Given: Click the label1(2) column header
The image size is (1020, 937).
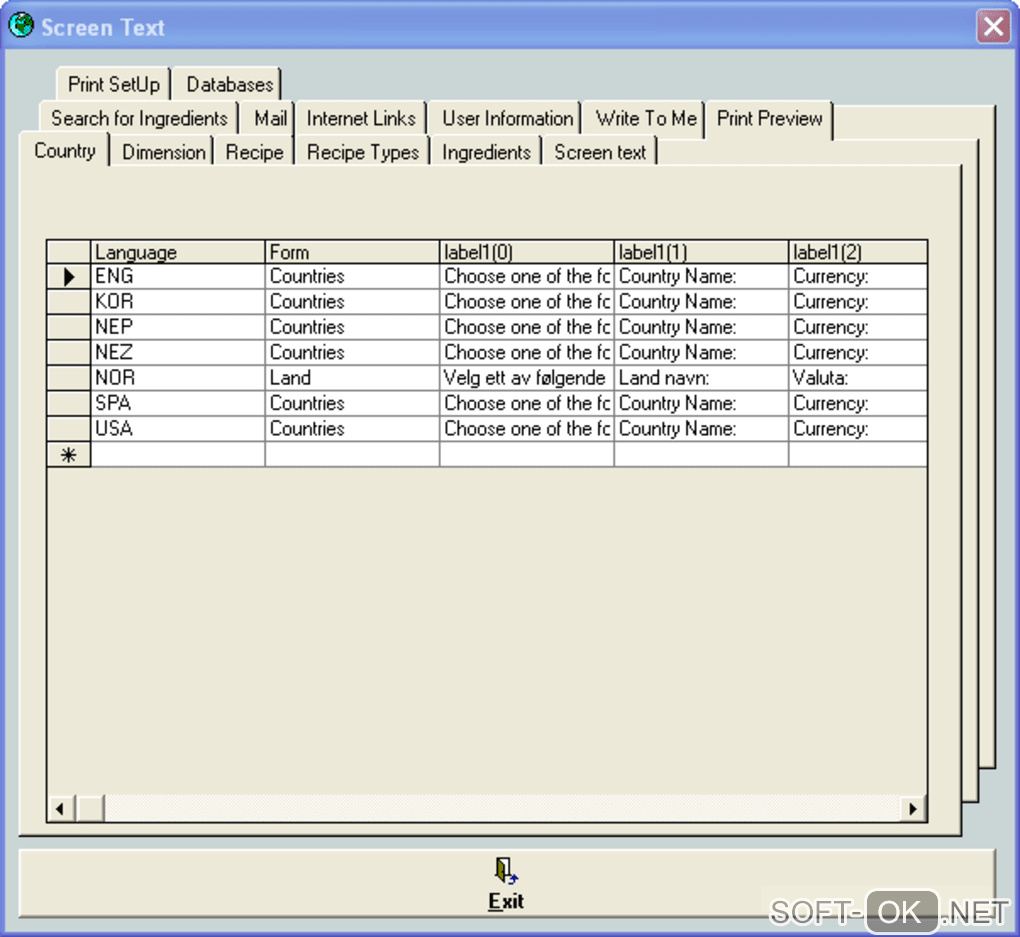Looking at the screenshot, I should click(858, 252).
